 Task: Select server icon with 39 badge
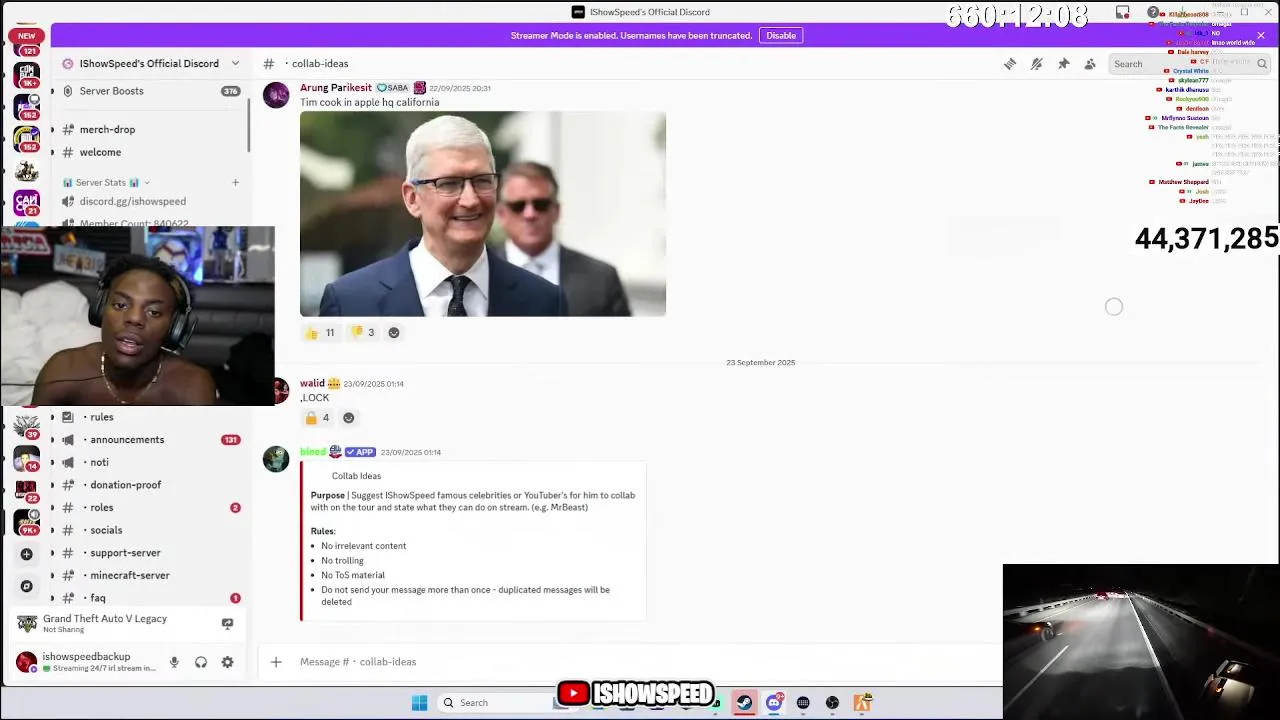coord(27,427)
